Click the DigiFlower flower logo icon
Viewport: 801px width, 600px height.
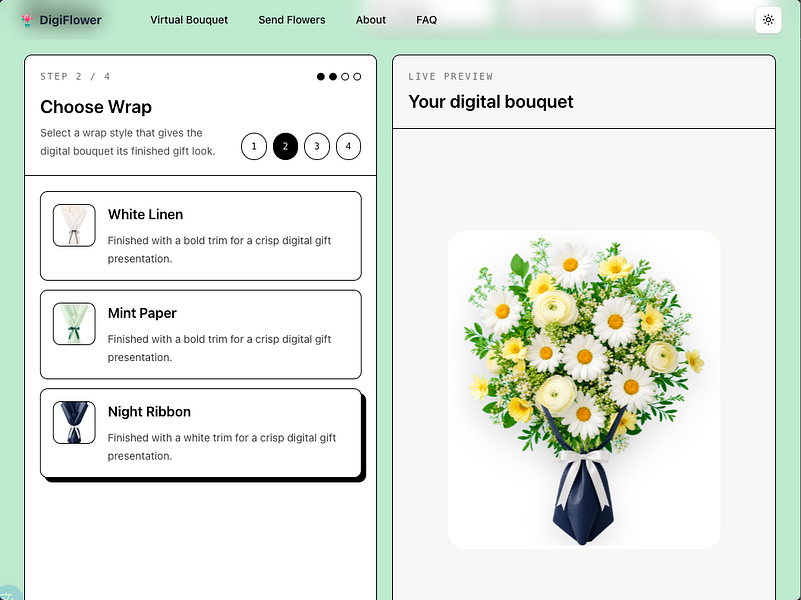(27, 20)
